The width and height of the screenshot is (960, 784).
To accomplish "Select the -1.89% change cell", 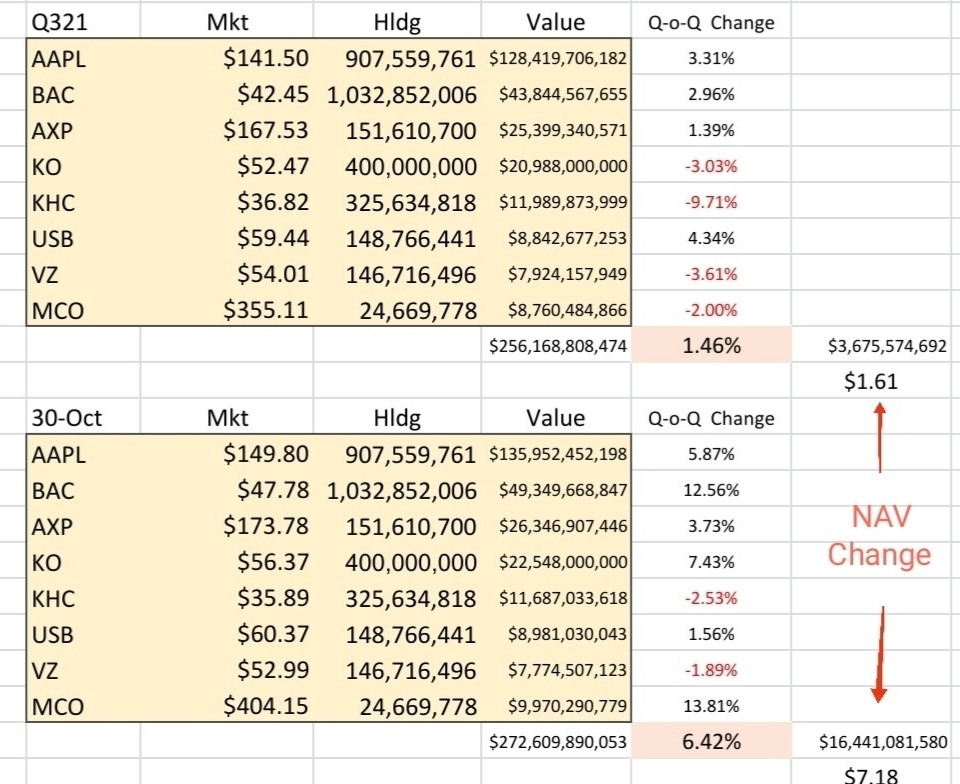I will [711, 670].
